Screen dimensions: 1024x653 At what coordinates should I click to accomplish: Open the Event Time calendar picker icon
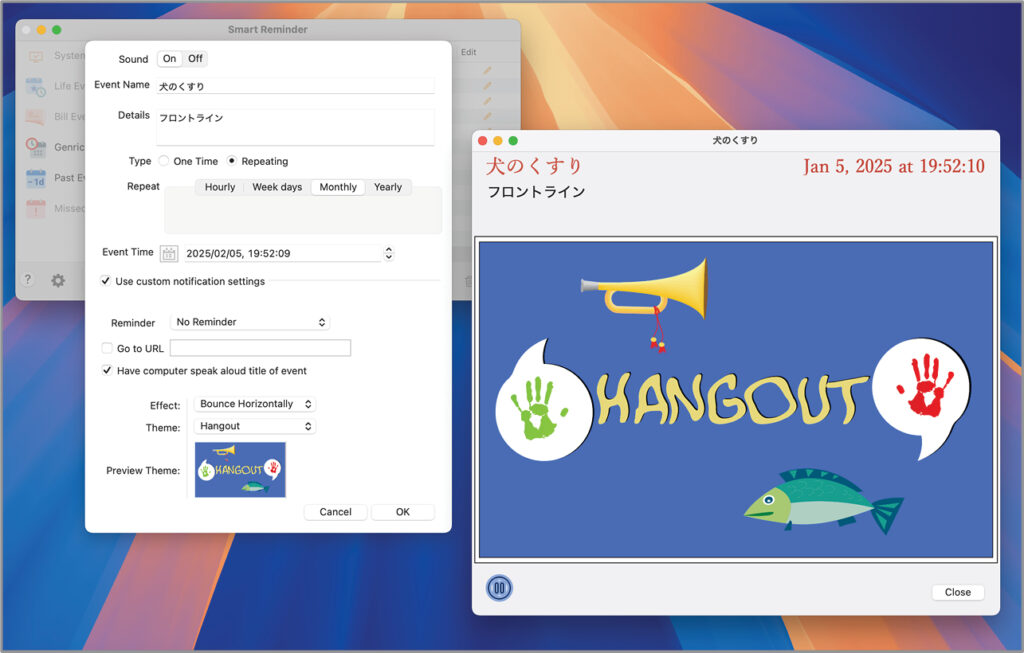(169, 253)
